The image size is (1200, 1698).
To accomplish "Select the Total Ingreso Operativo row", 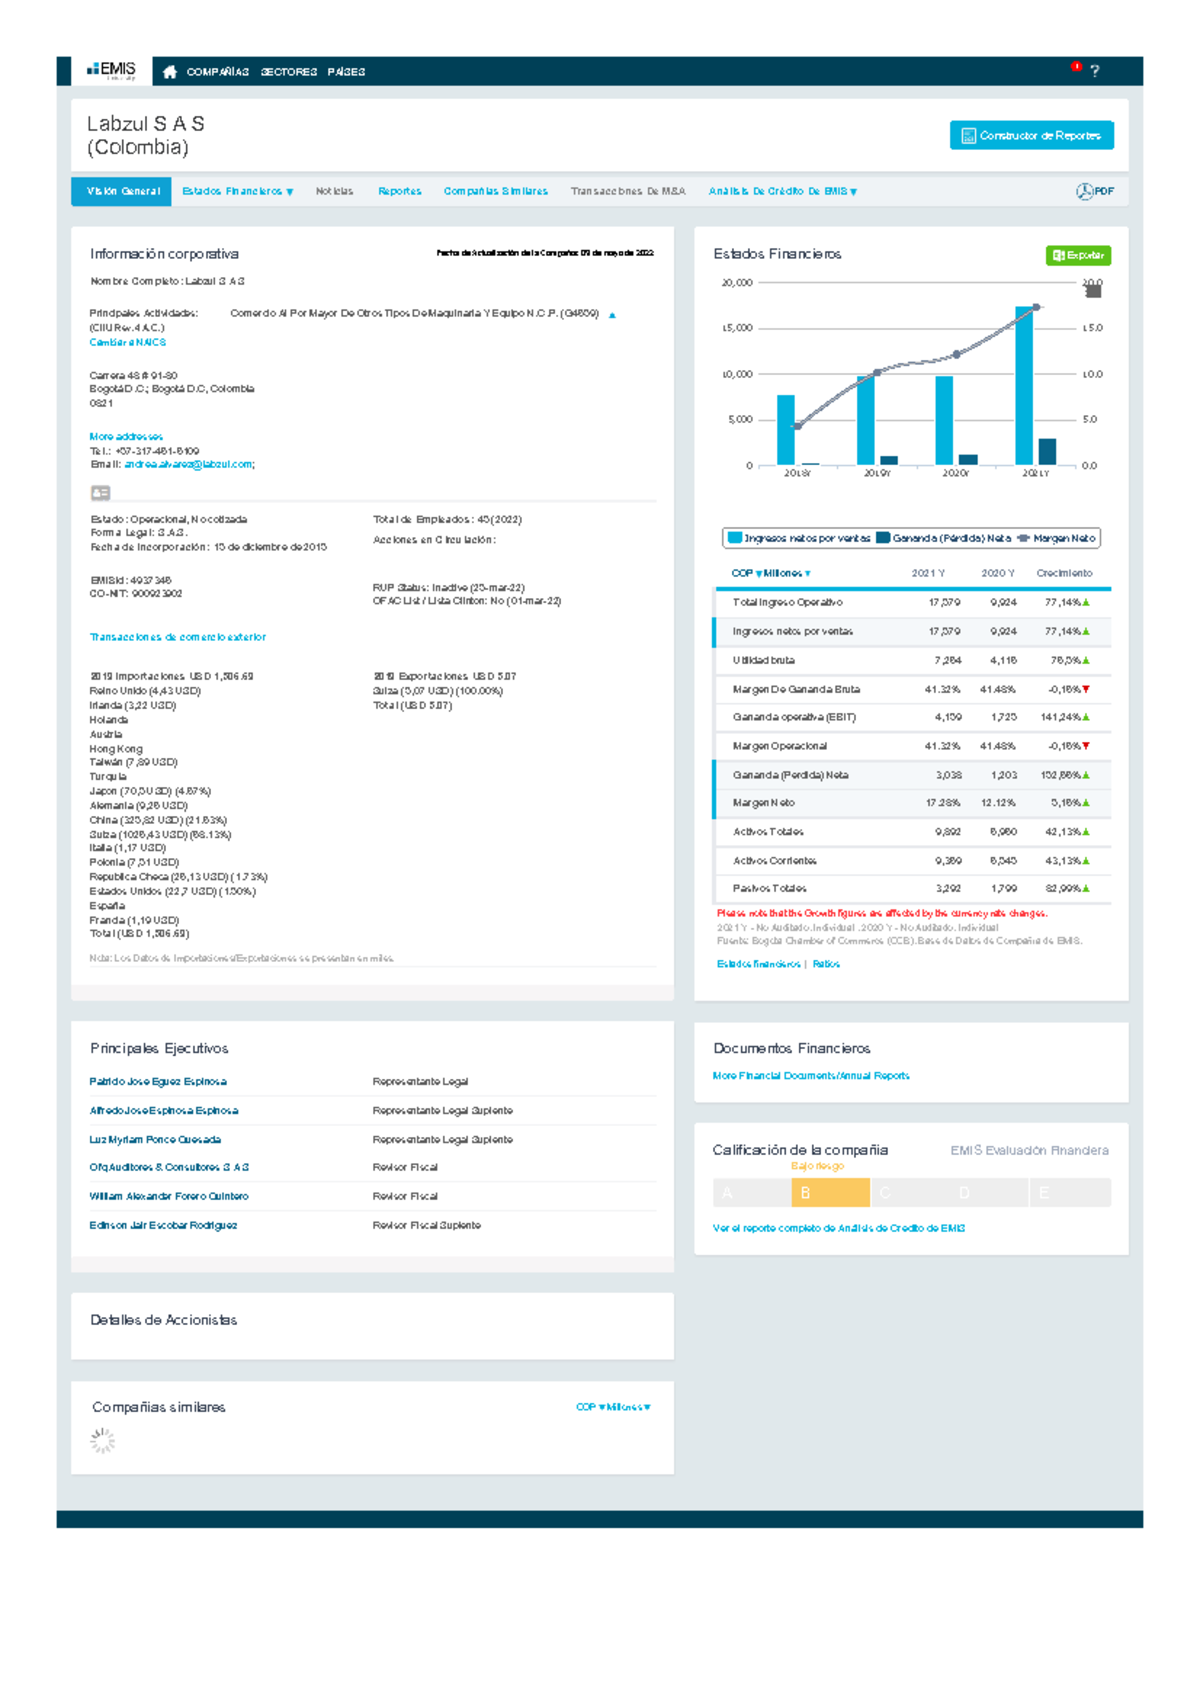I will coord(913,603).
